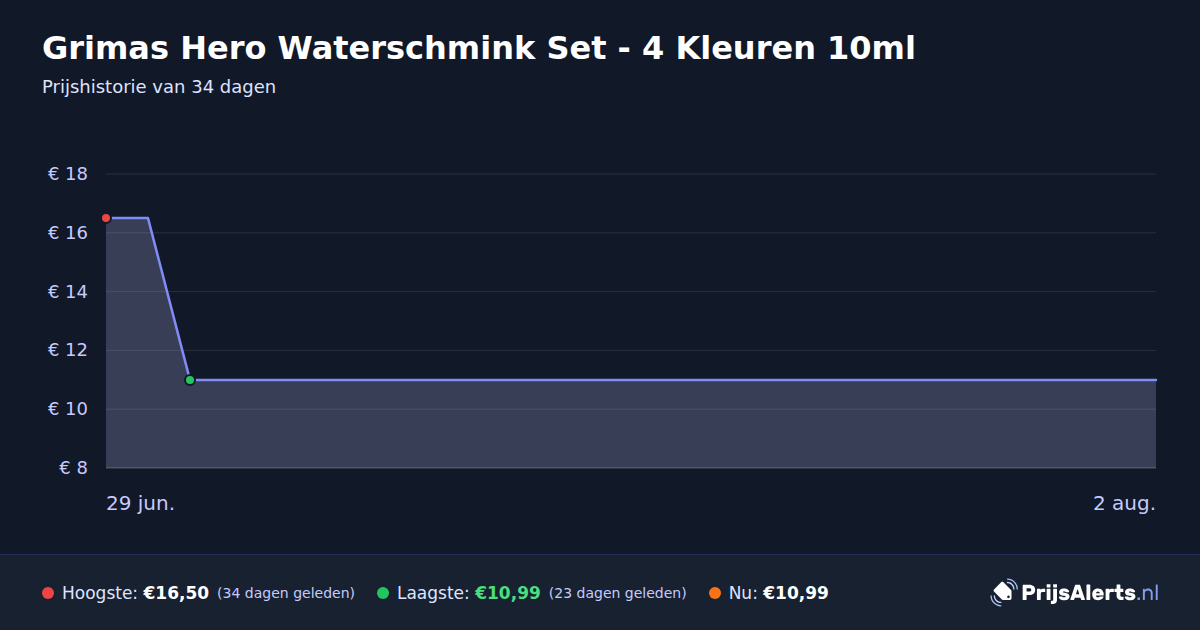
Task: Click the green lowest-price point on the chart
Action: [x=190, y=380]
